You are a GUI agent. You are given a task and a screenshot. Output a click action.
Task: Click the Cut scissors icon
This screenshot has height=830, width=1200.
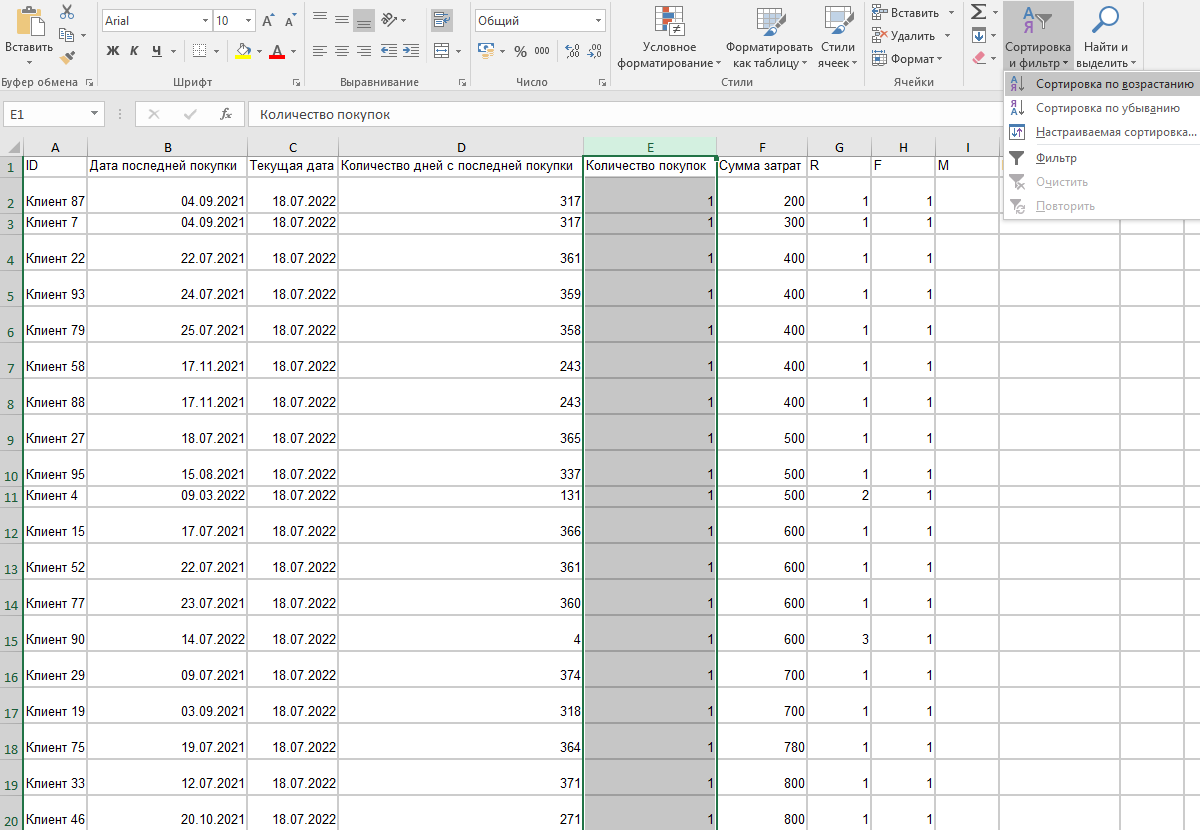point(67,12)
